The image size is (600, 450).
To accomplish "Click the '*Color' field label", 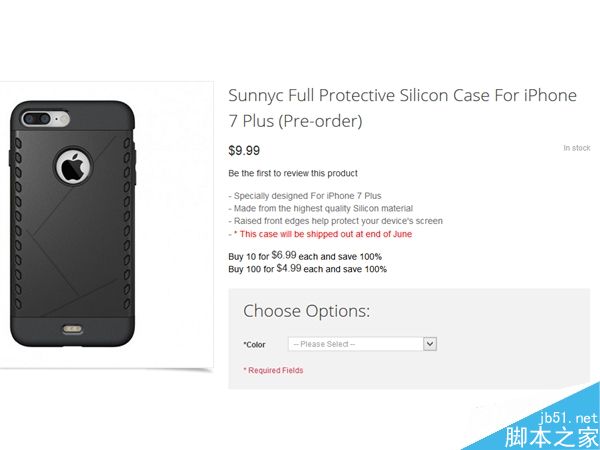I will pyautogui.click(x=255, y=345).
